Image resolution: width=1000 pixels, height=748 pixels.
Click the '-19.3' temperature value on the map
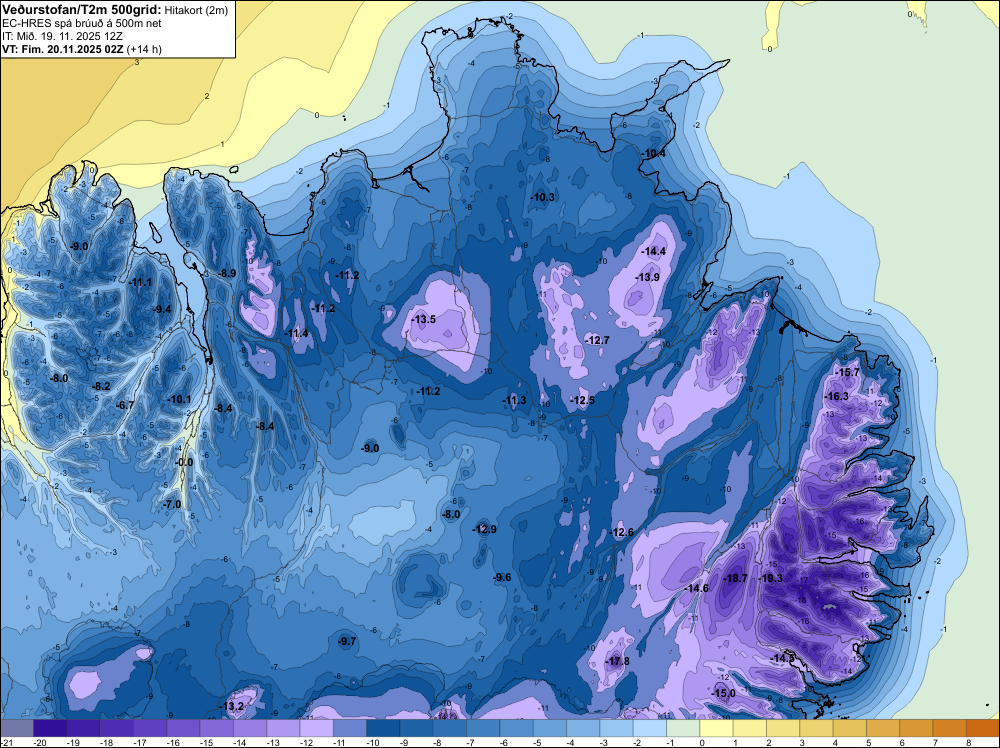coord(770,578)
